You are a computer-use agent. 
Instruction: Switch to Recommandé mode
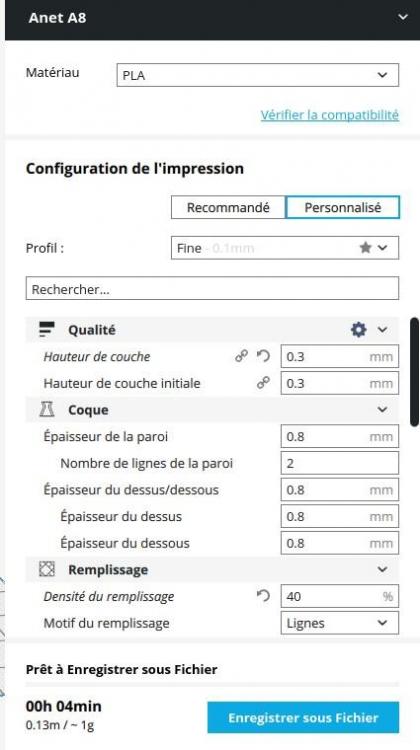[228, 208]
